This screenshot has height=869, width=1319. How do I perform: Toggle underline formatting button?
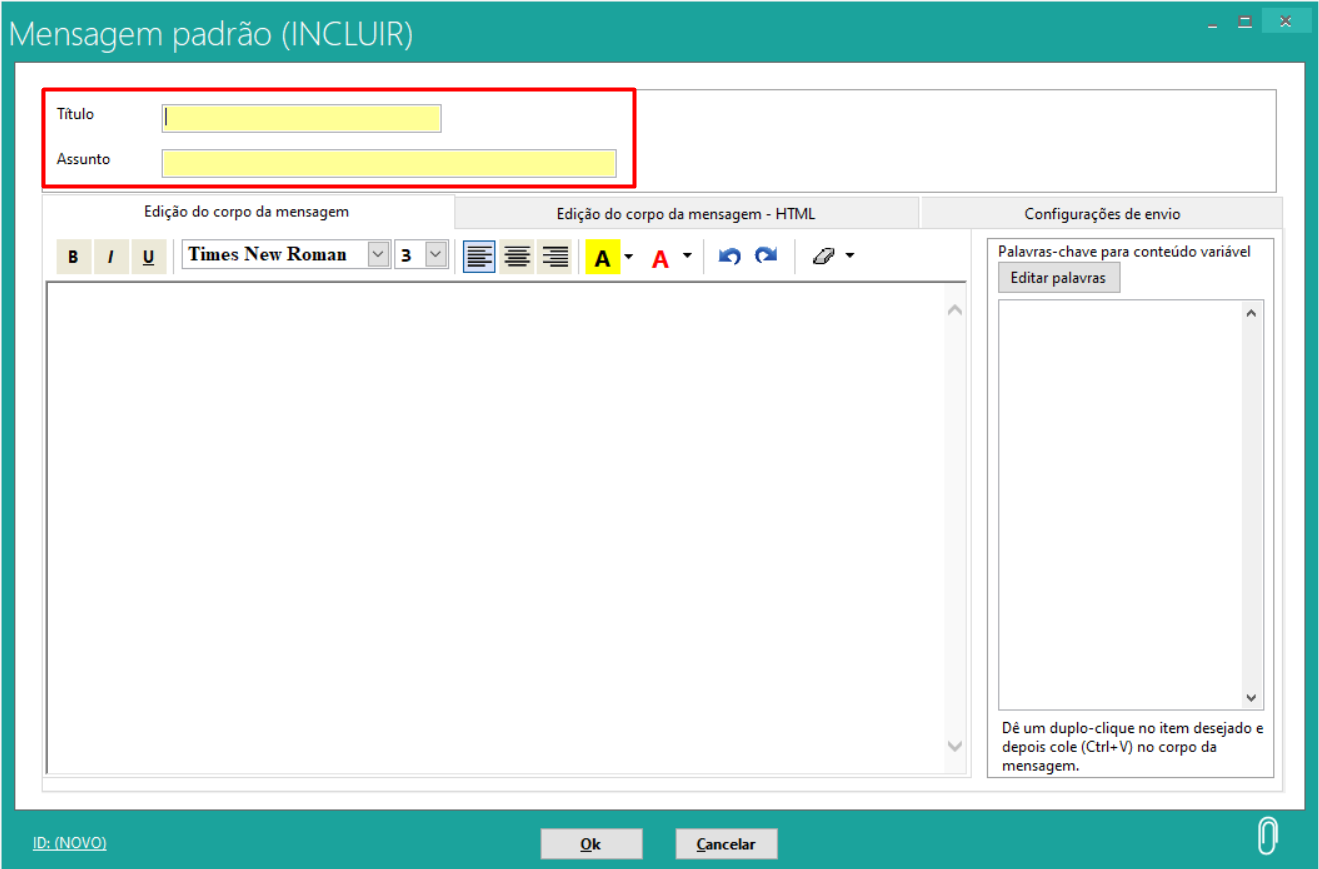tap(148, 257)
